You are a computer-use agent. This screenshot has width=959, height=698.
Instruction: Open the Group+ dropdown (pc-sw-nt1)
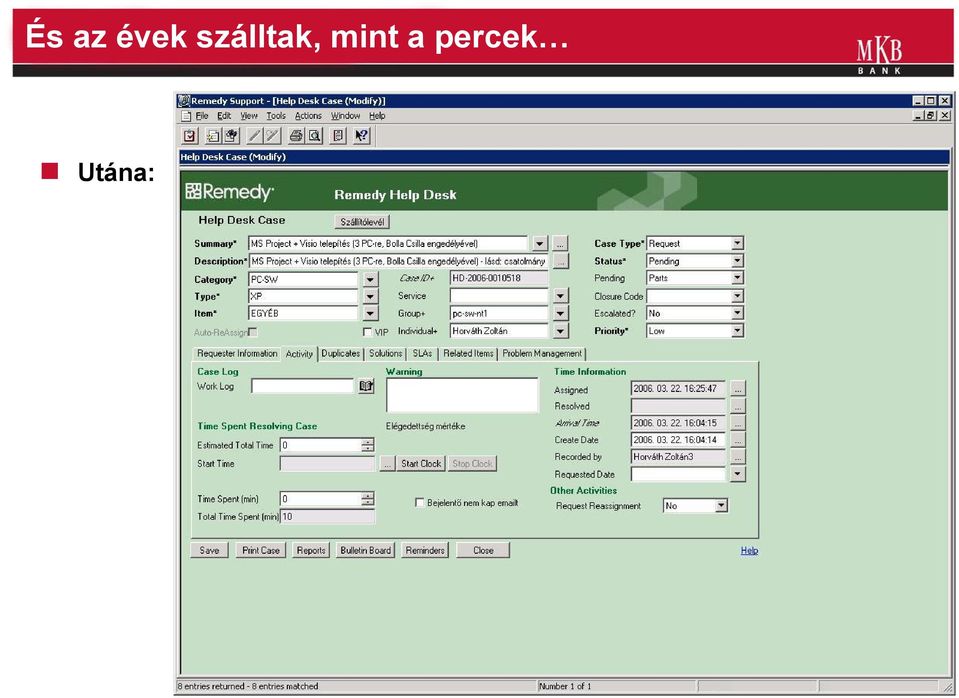point(561,313)
